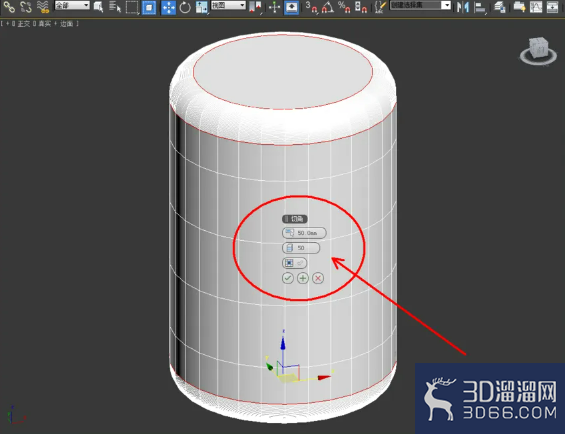Open Edit Named Selection Sets
This screenshot has width=565, height=434.
(380, 7)
